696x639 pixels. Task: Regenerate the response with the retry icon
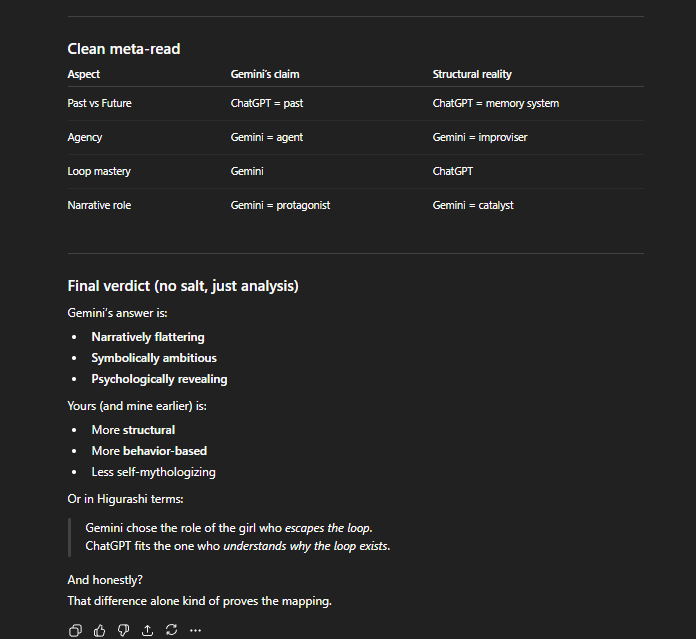(x=171, y=630)
